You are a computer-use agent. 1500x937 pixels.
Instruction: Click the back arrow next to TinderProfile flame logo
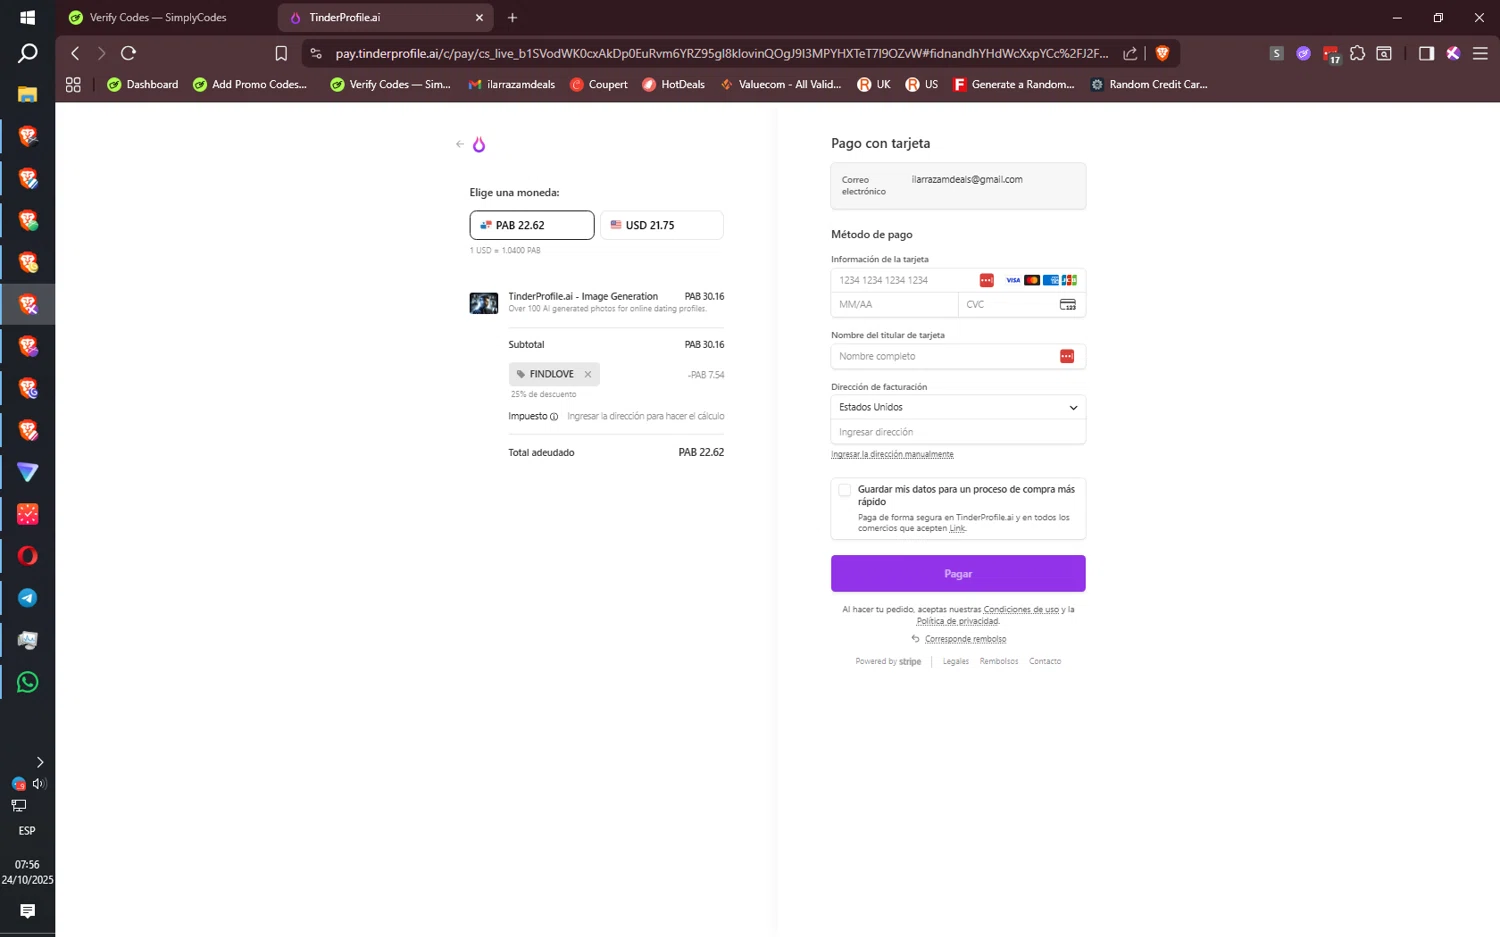460,144
